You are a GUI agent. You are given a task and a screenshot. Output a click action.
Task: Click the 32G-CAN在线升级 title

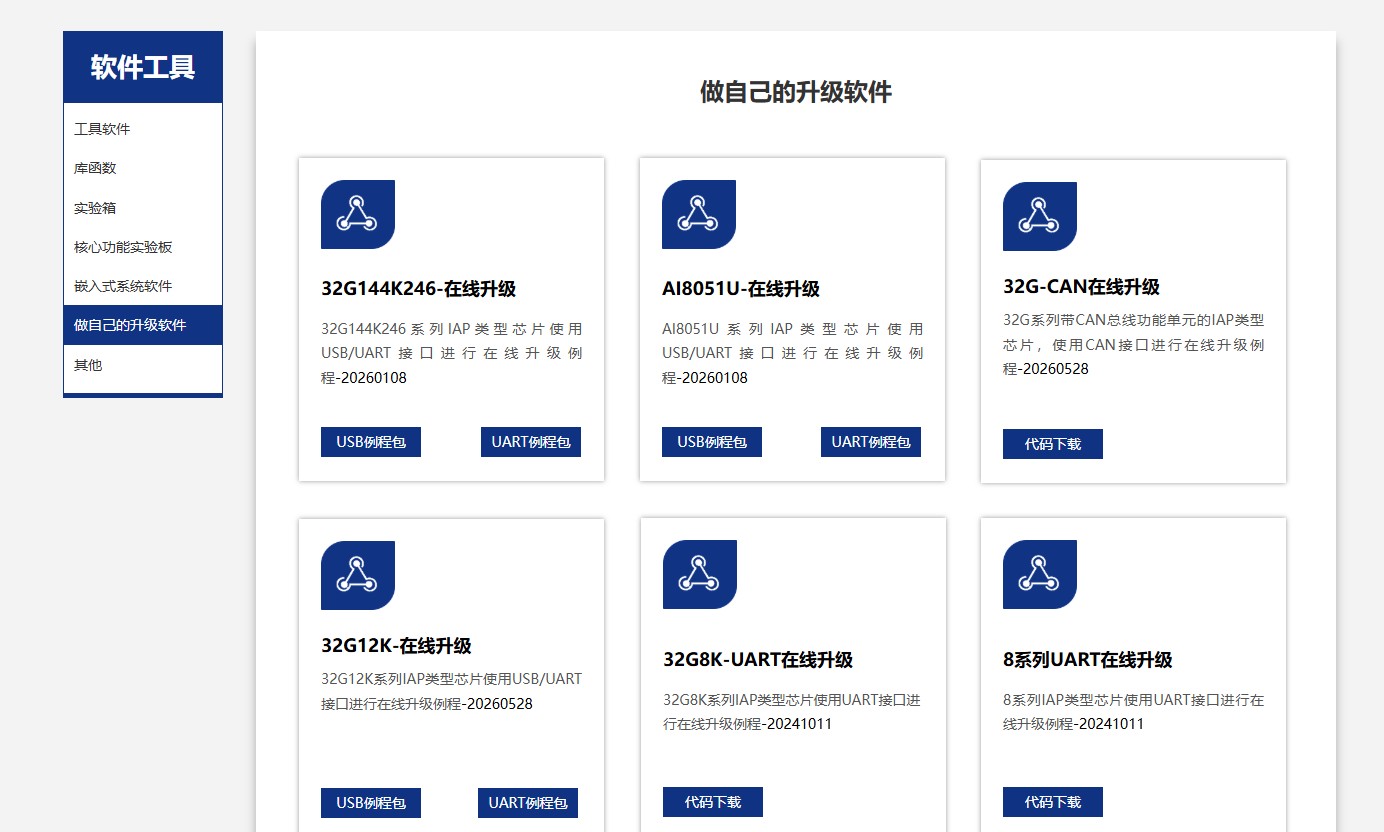coord(1081,287)
